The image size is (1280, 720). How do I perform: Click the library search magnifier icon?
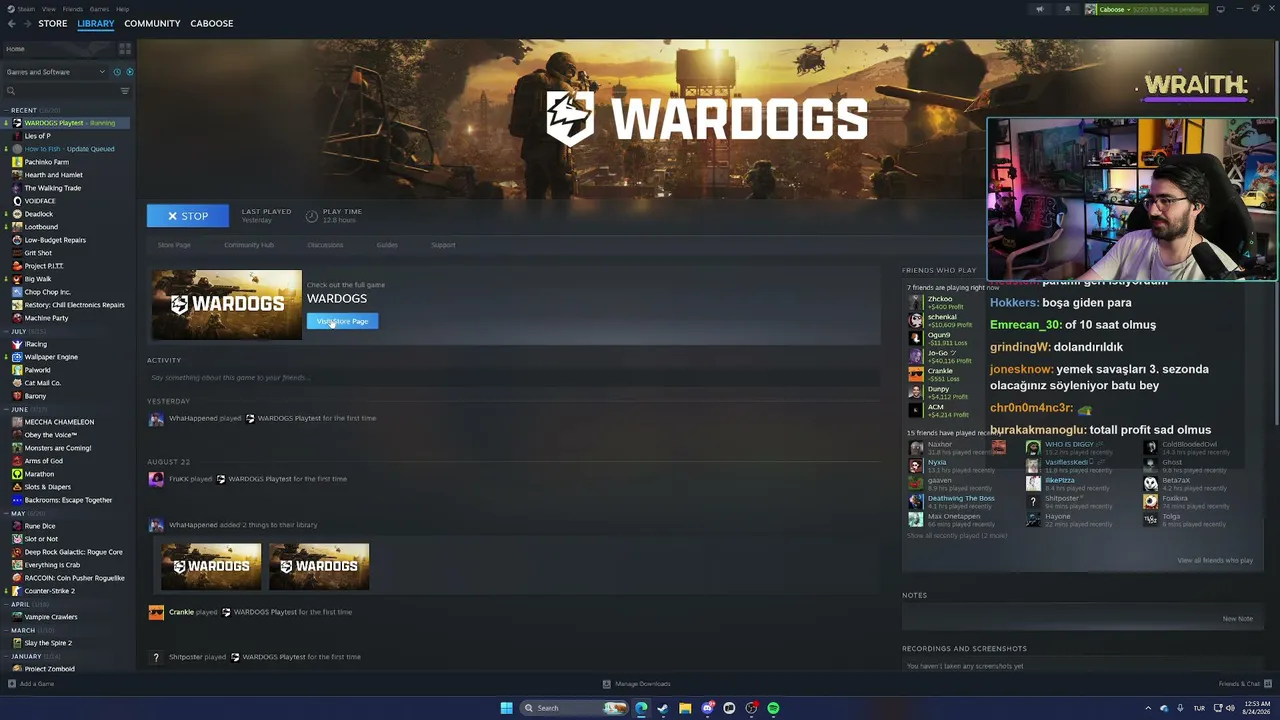click(x=11, y=91)
